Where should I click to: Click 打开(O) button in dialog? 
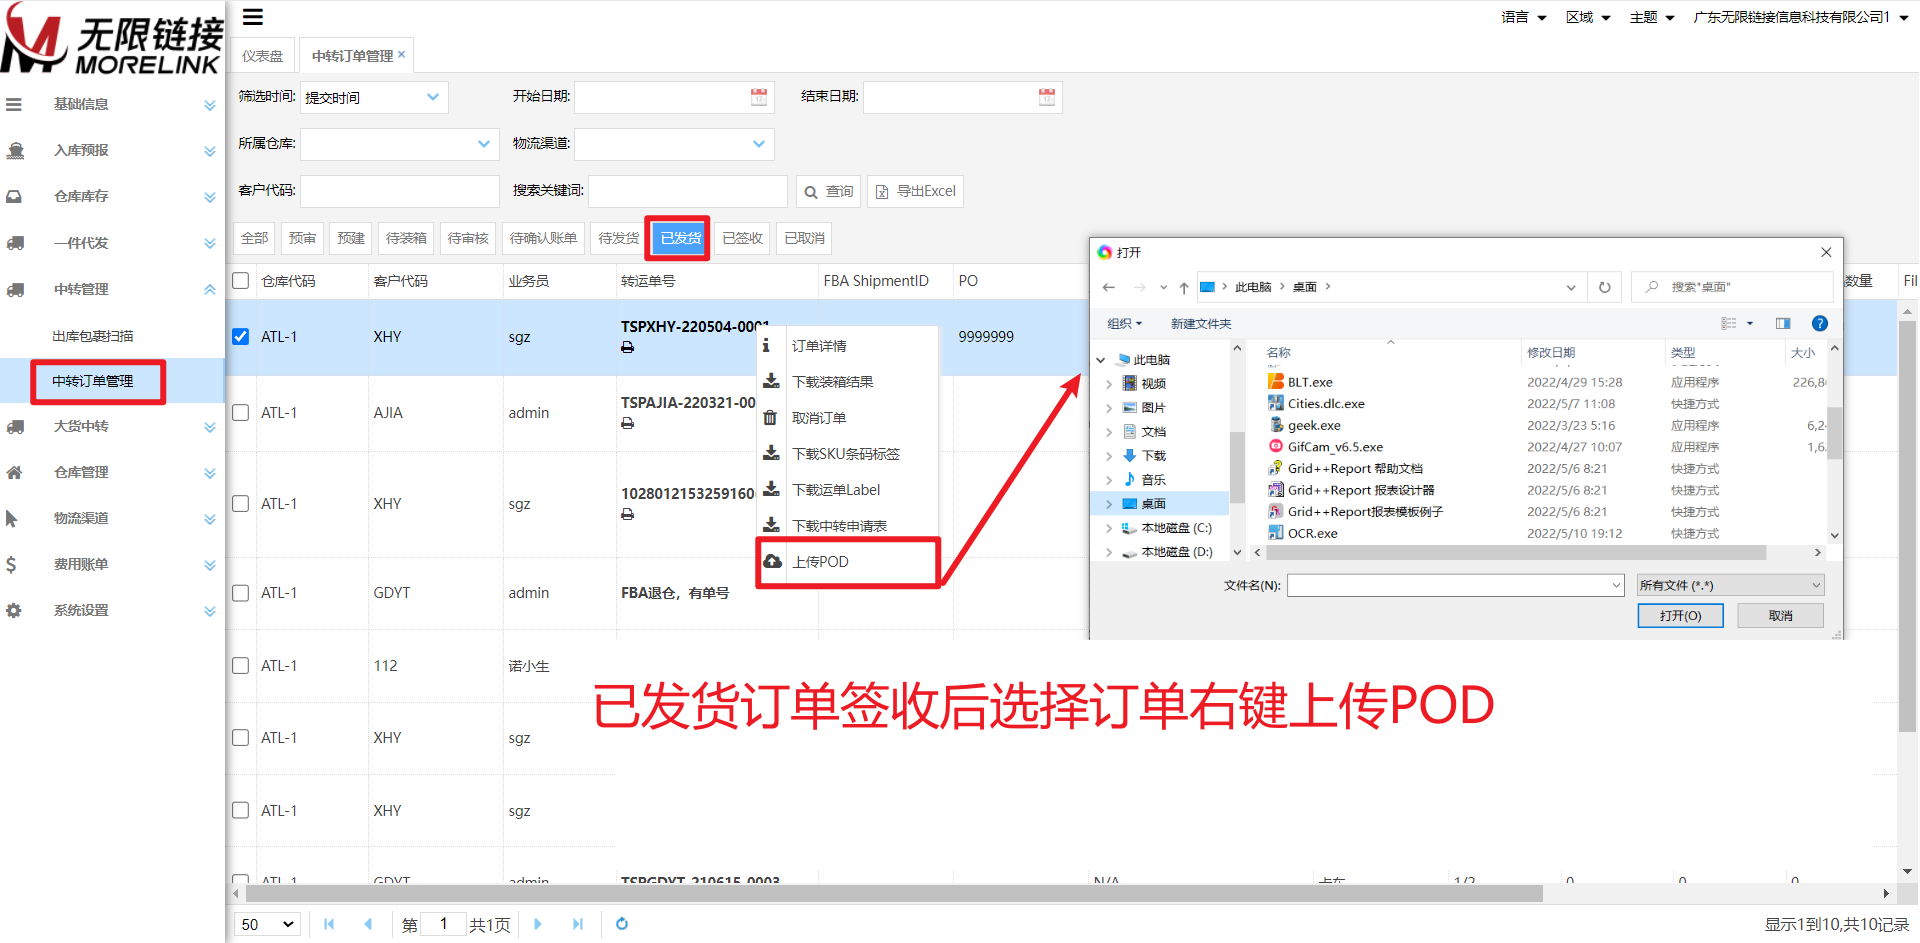(1680, 615)
